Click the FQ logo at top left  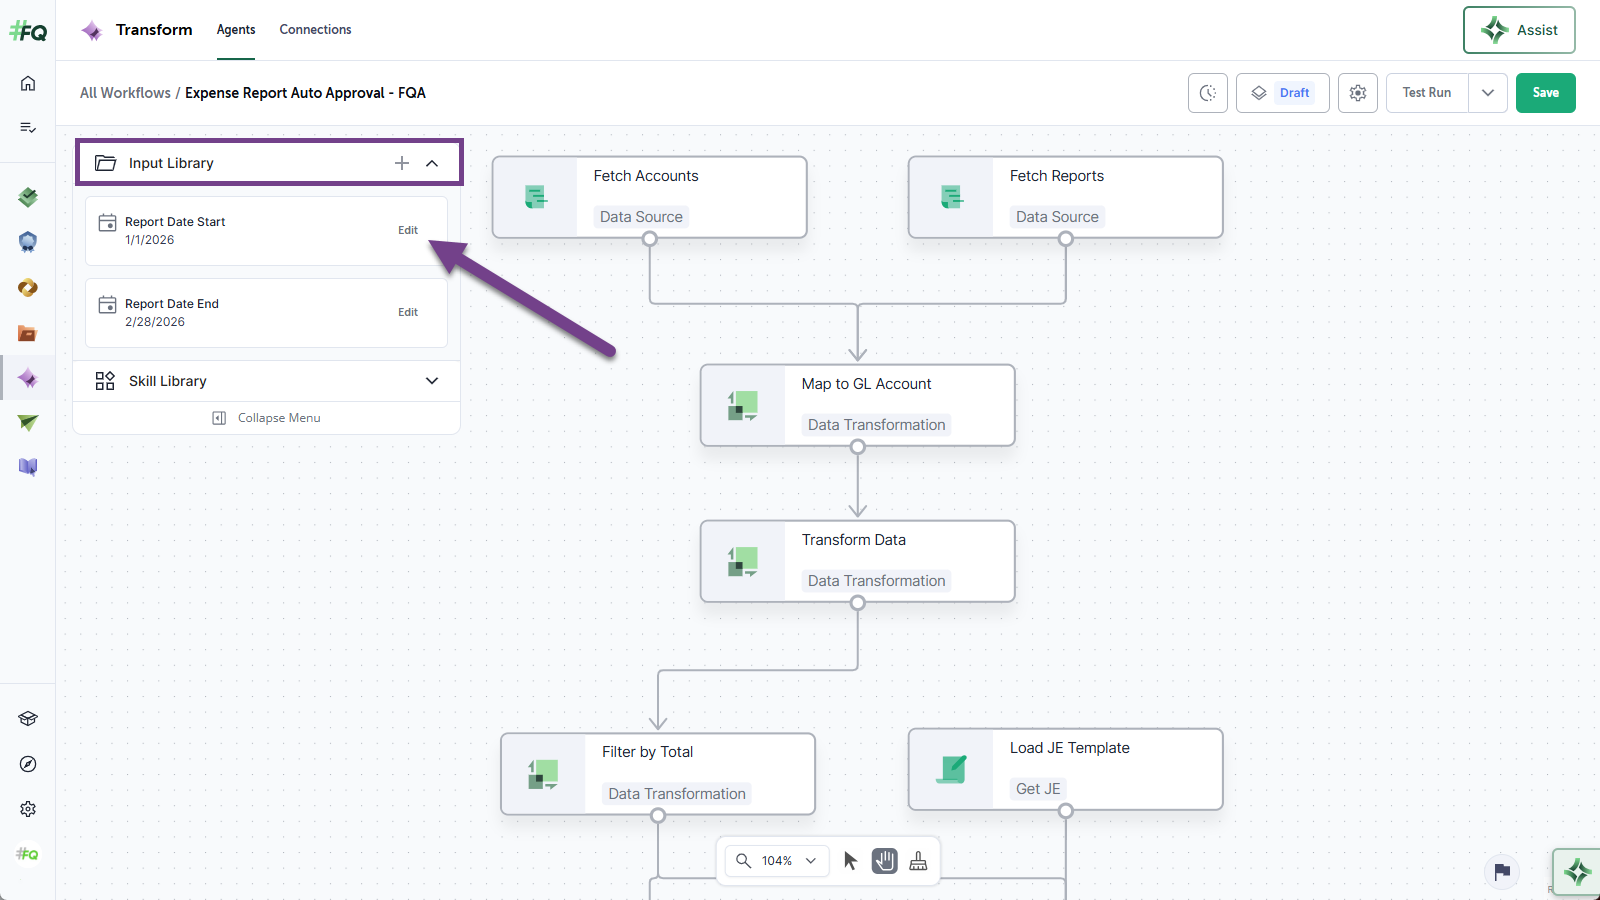click(x=28, y=31)
